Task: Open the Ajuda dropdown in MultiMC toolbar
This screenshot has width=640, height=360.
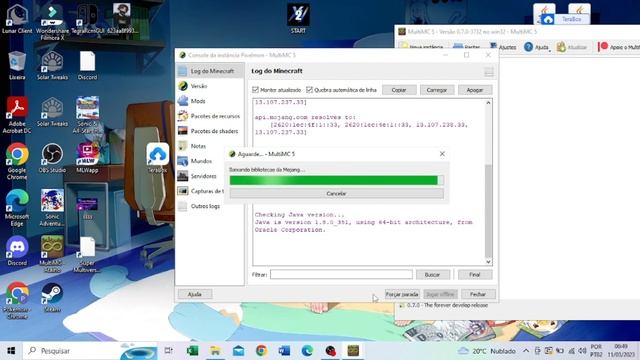Action: point(537,47)
